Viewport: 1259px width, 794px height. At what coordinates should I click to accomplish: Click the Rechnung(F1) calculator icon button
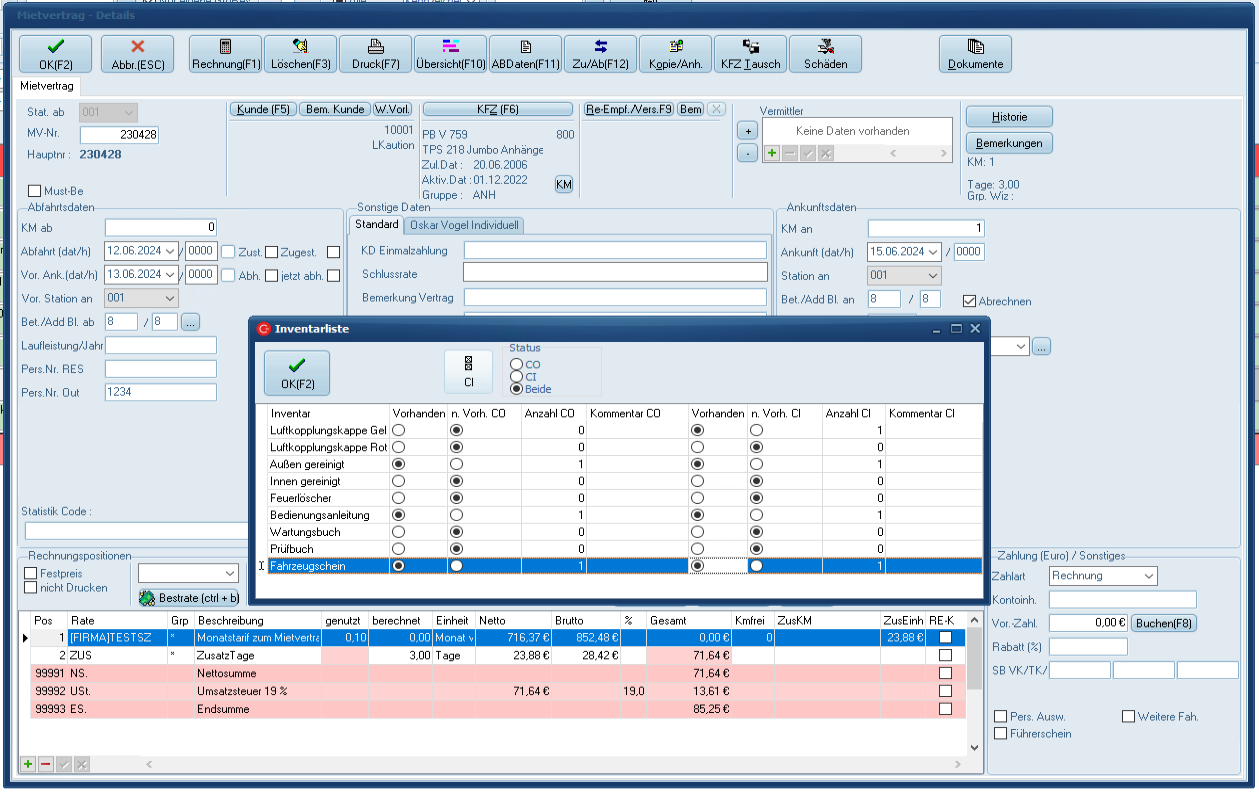click(x=225, y=47)
